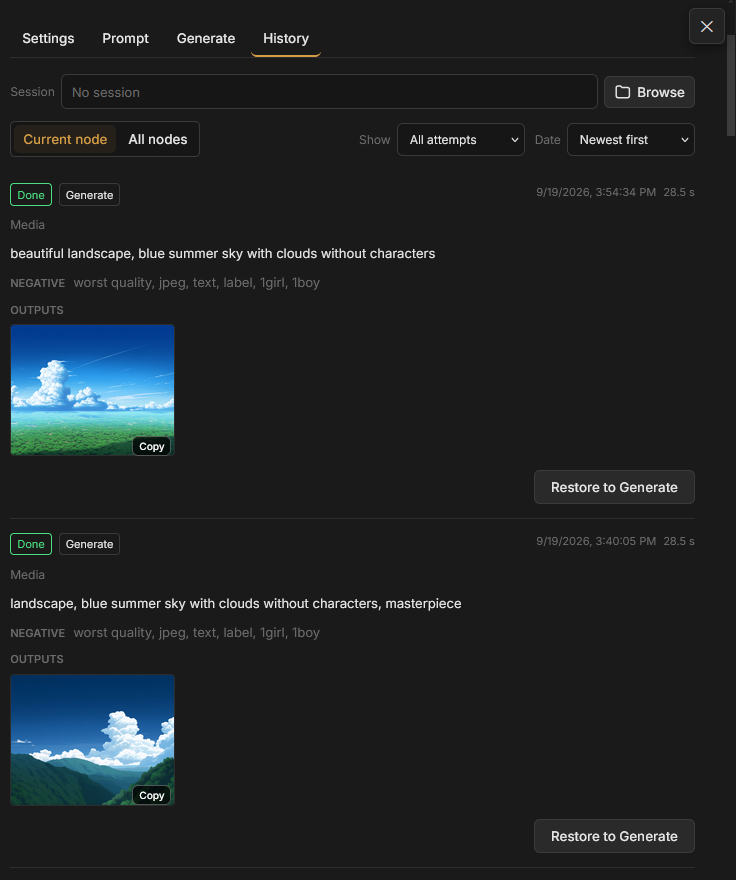Click the OUTPUTS label in the first entry

[37, 310]
